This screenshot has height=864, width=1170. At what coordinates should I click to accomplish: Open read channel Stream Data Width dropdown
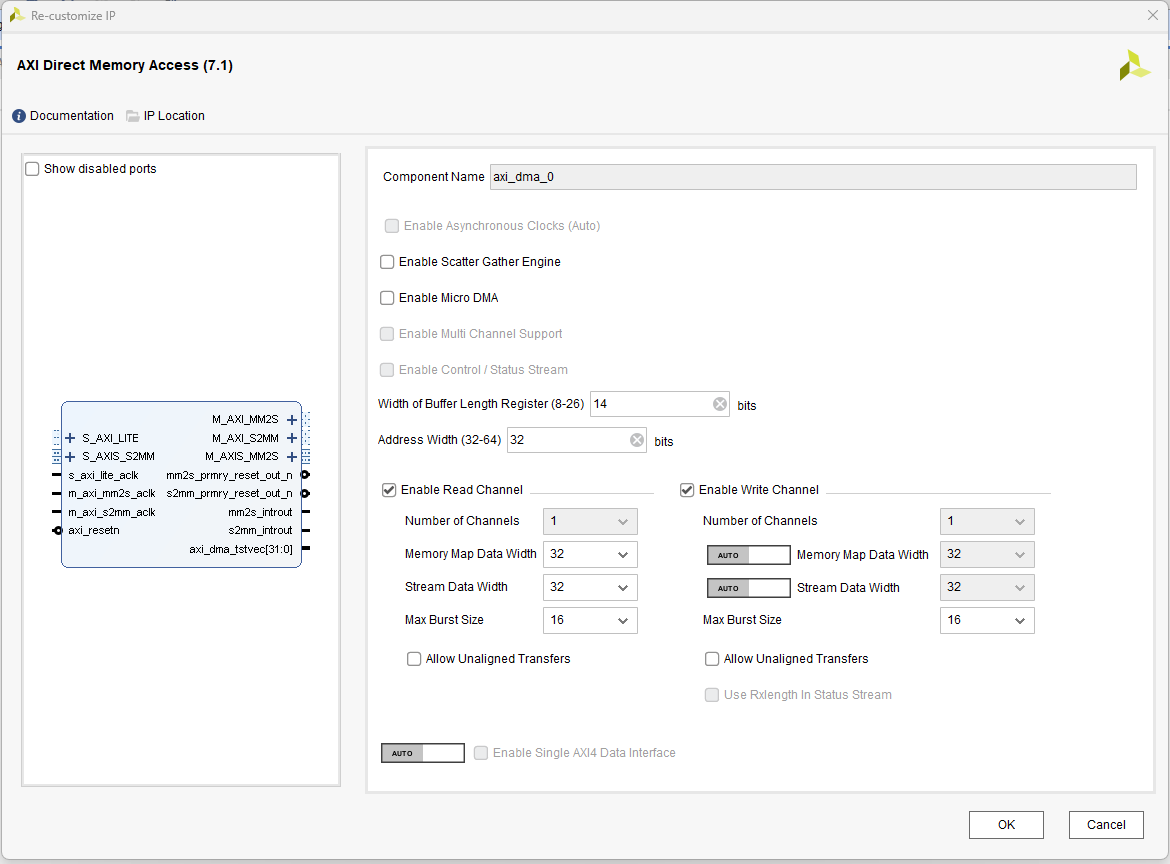pyautogui.click(x=590, y=587)
